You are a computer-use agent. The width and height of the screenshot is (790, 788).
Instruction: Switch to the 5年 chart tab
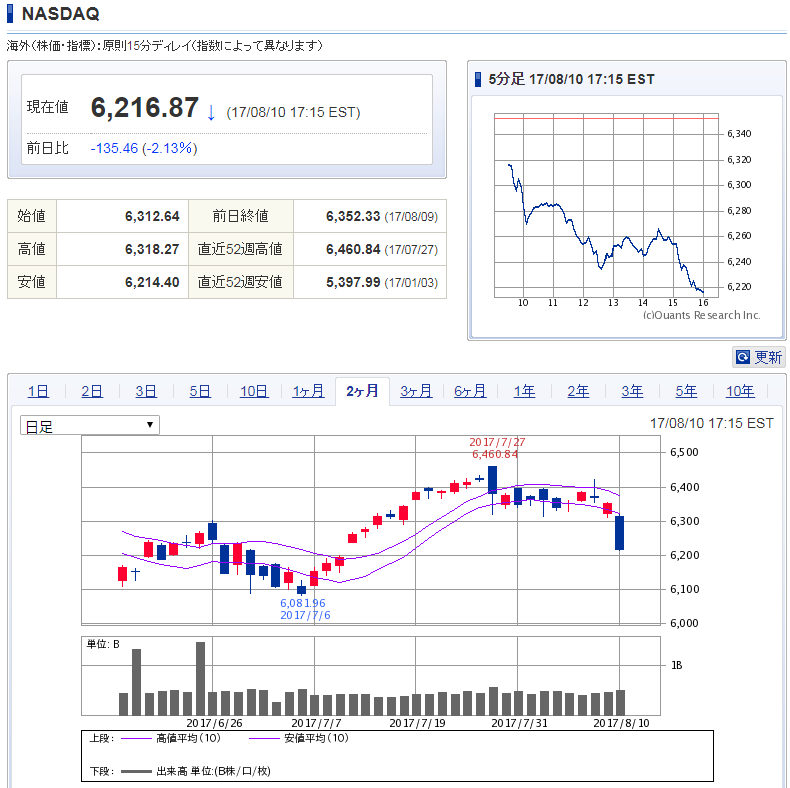(x=686, y=391)
